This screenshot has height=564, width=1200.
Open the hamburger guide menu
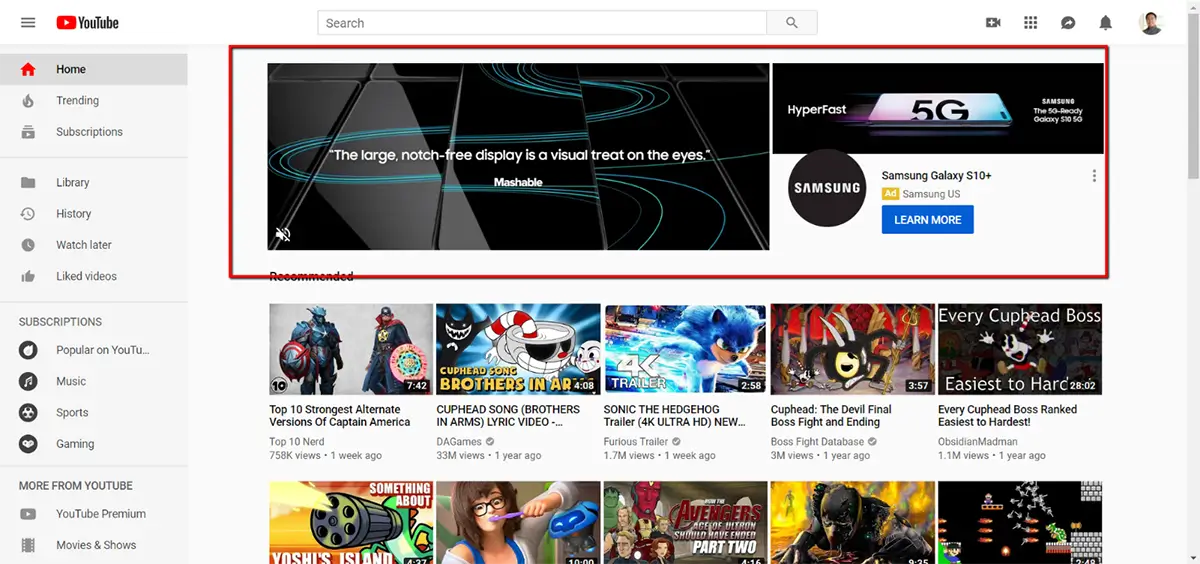(28, 22)
